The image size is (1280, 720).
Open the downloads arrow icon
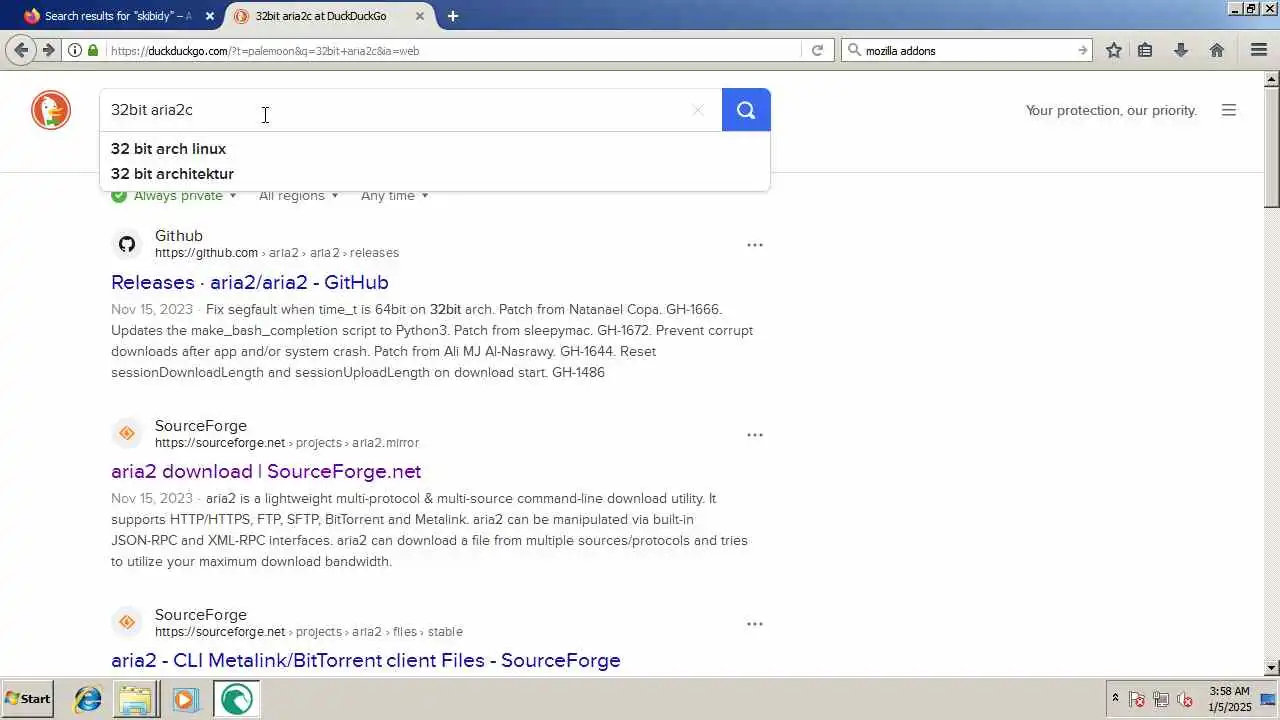click(x=1181, y=50)
